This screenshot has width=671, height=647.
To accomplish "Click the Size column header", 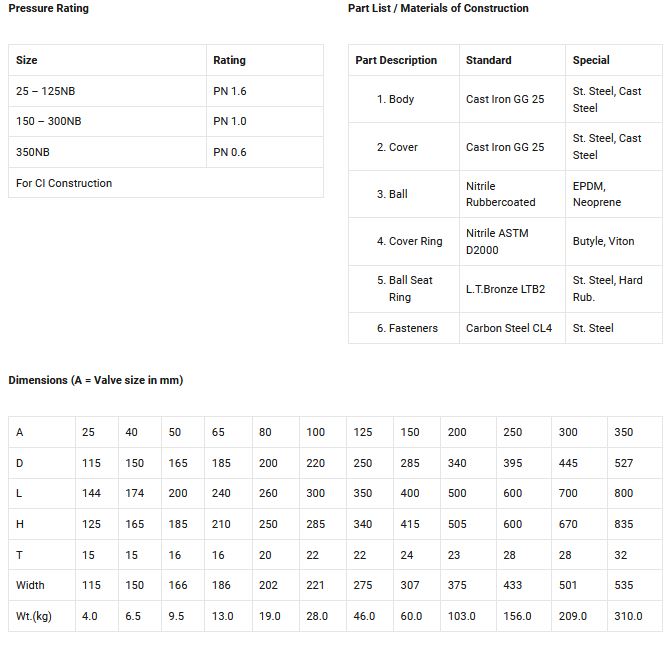I will 27,60.
